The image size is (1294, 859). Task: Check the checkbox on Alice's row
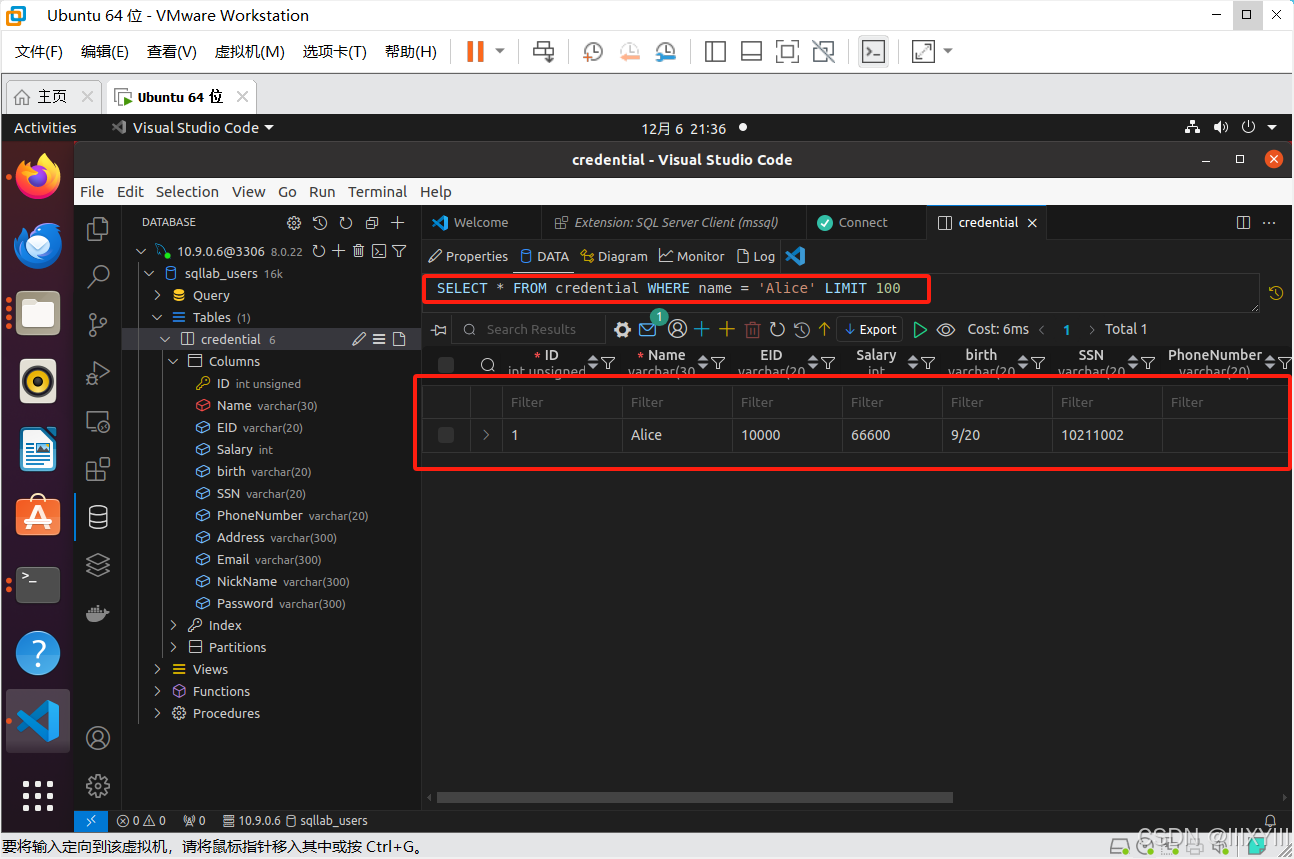[445, 435]
